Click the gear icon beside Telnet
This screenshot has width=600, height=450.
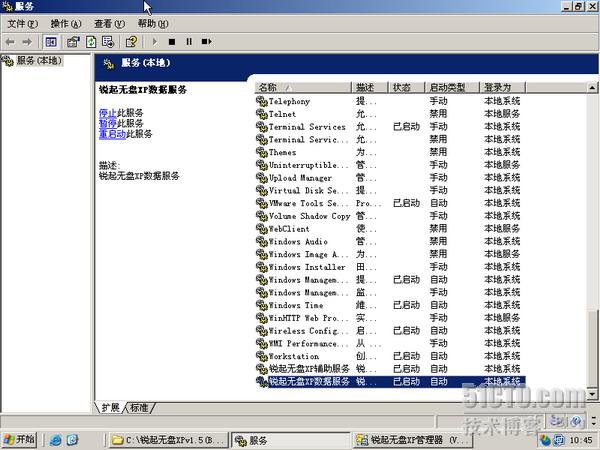262,114
